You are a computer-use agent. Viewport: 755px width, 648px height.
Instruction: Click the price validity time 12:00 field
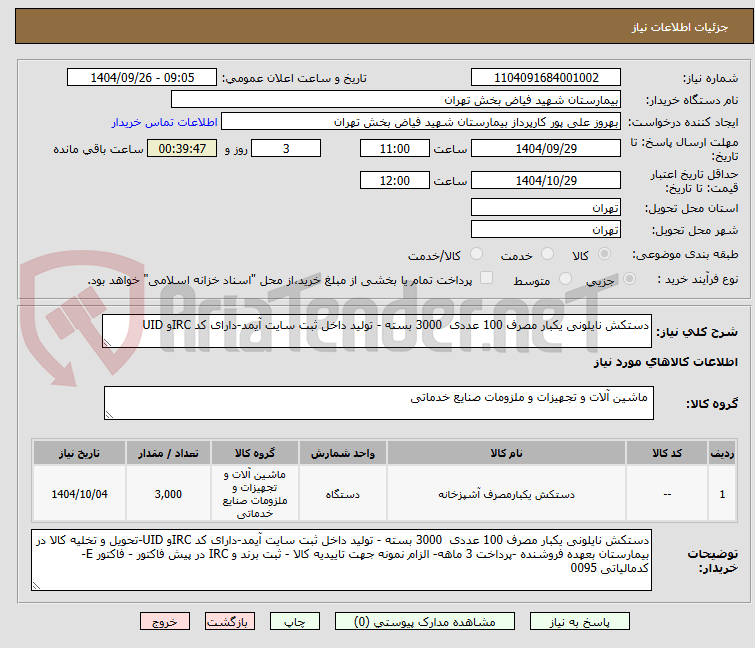tap(394, 181)
